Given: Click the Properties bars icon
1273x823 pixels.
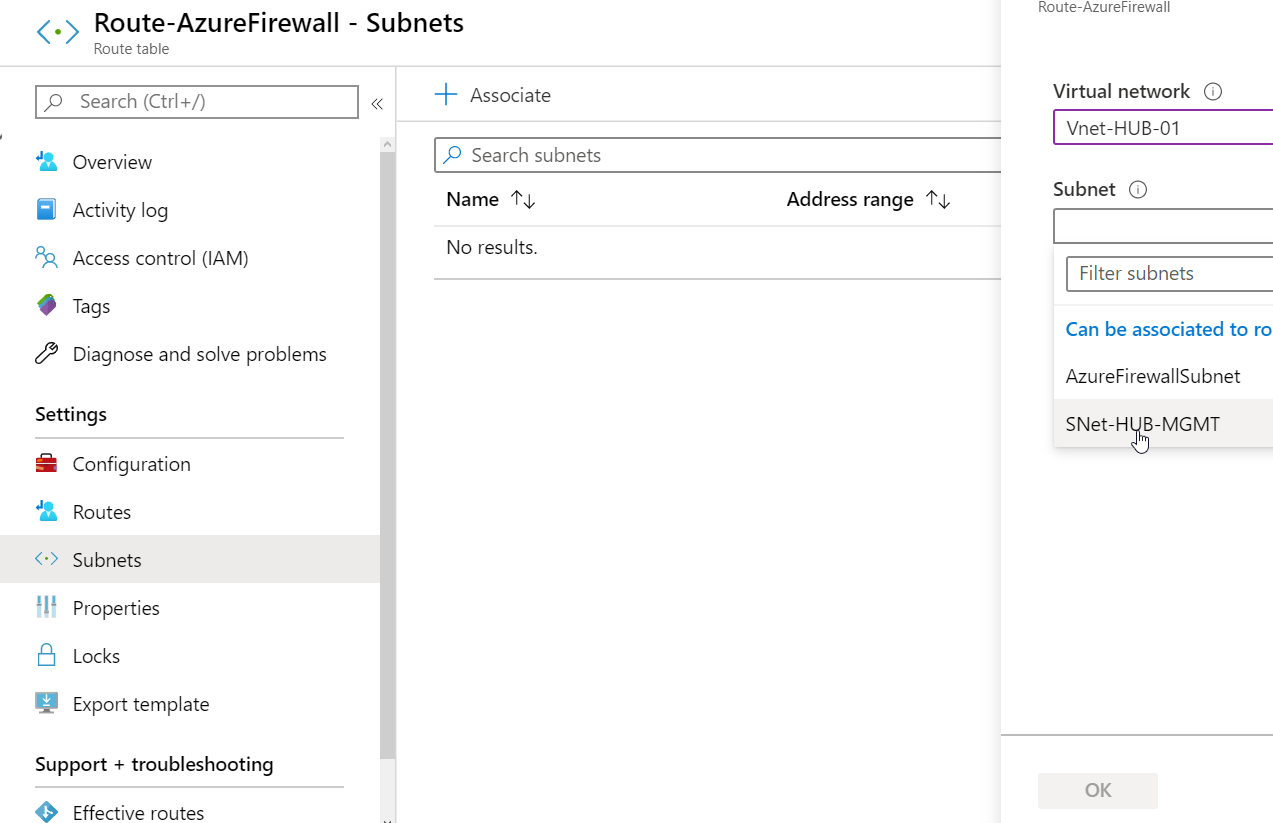Looking at the screenshot, I should coord(46,608).
